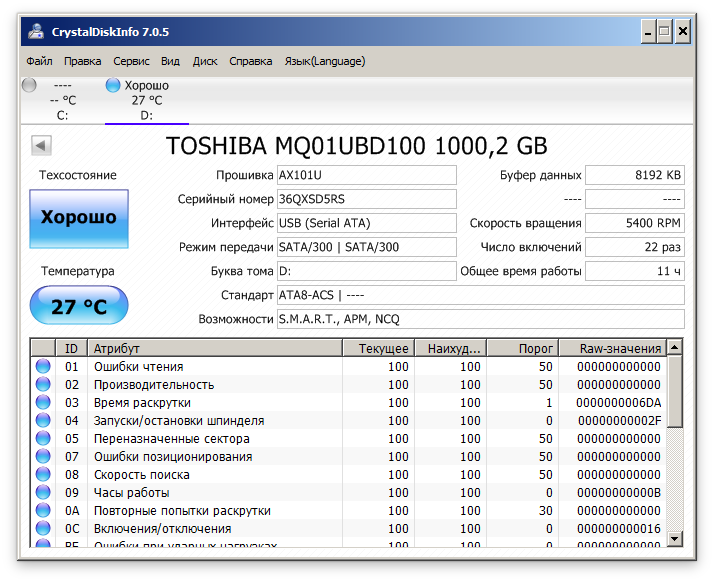
Task: Click the Буфер данных value 8192 KB
Action: 635,175
